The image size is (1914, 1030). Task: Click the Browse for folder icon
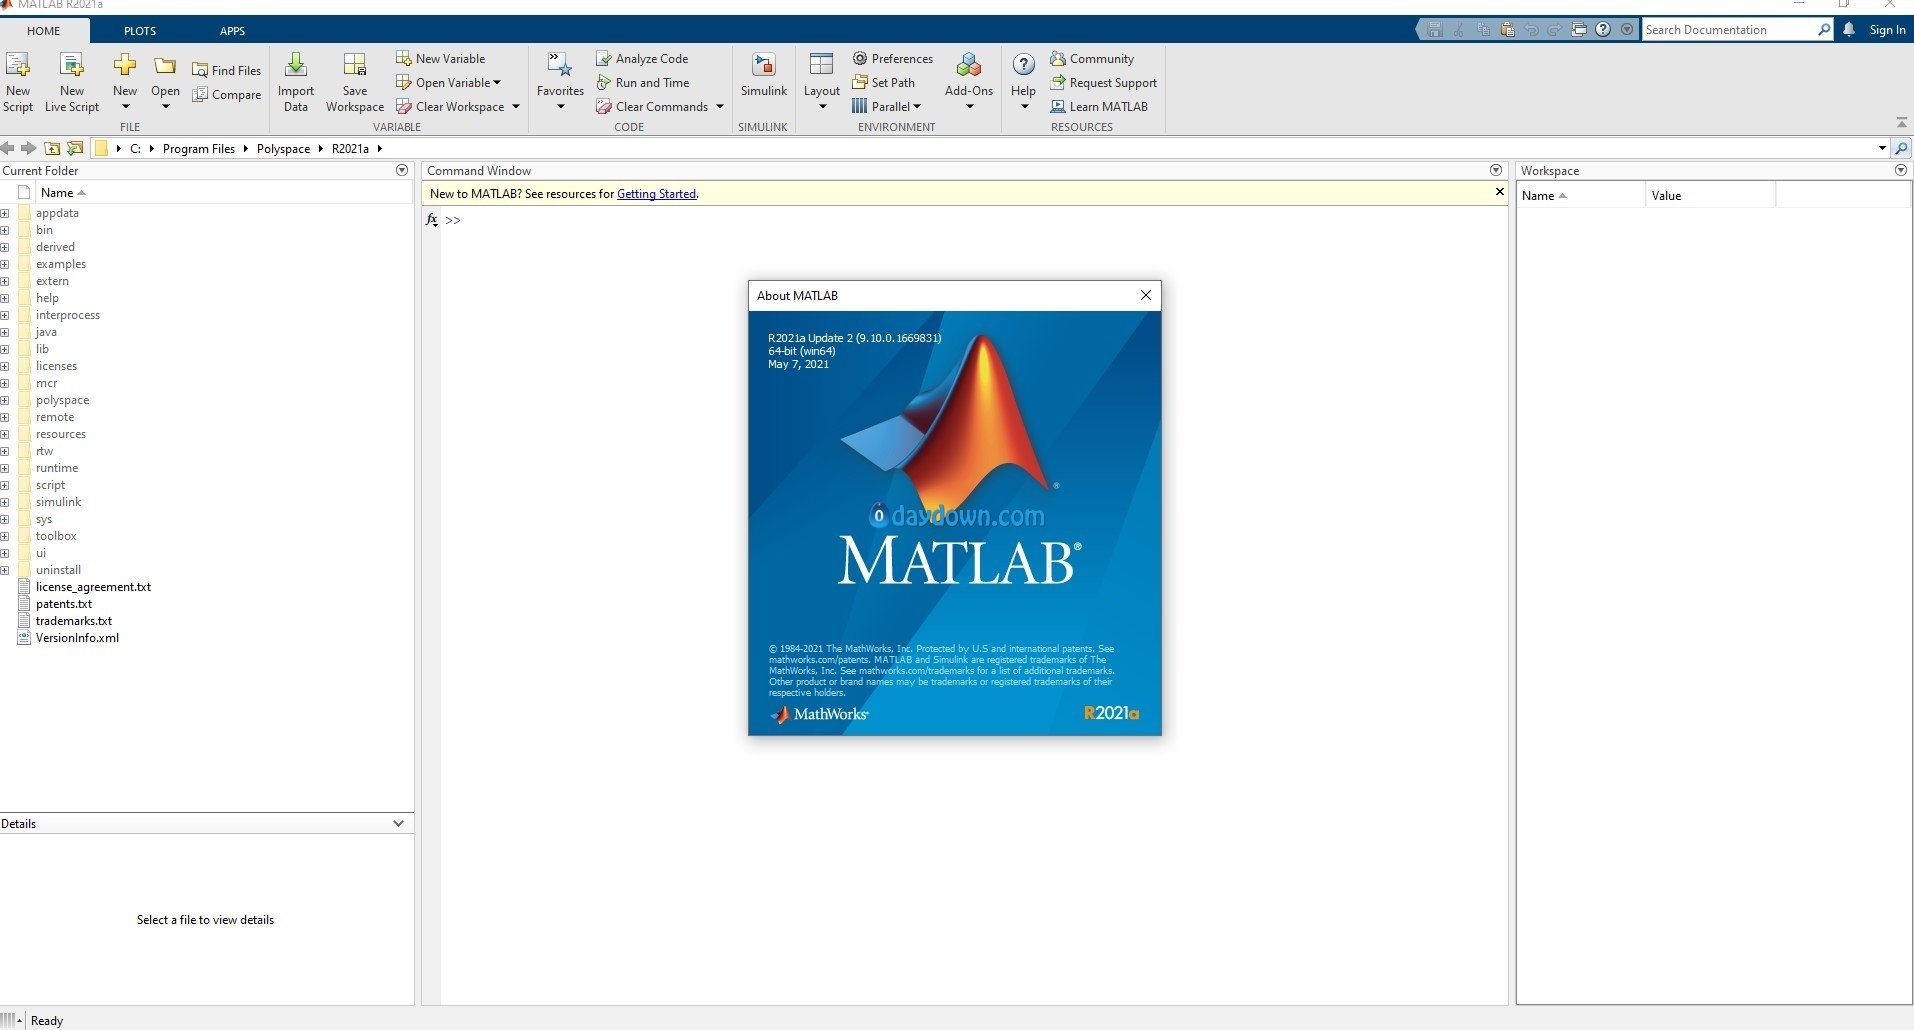click(x=75, y=148)
